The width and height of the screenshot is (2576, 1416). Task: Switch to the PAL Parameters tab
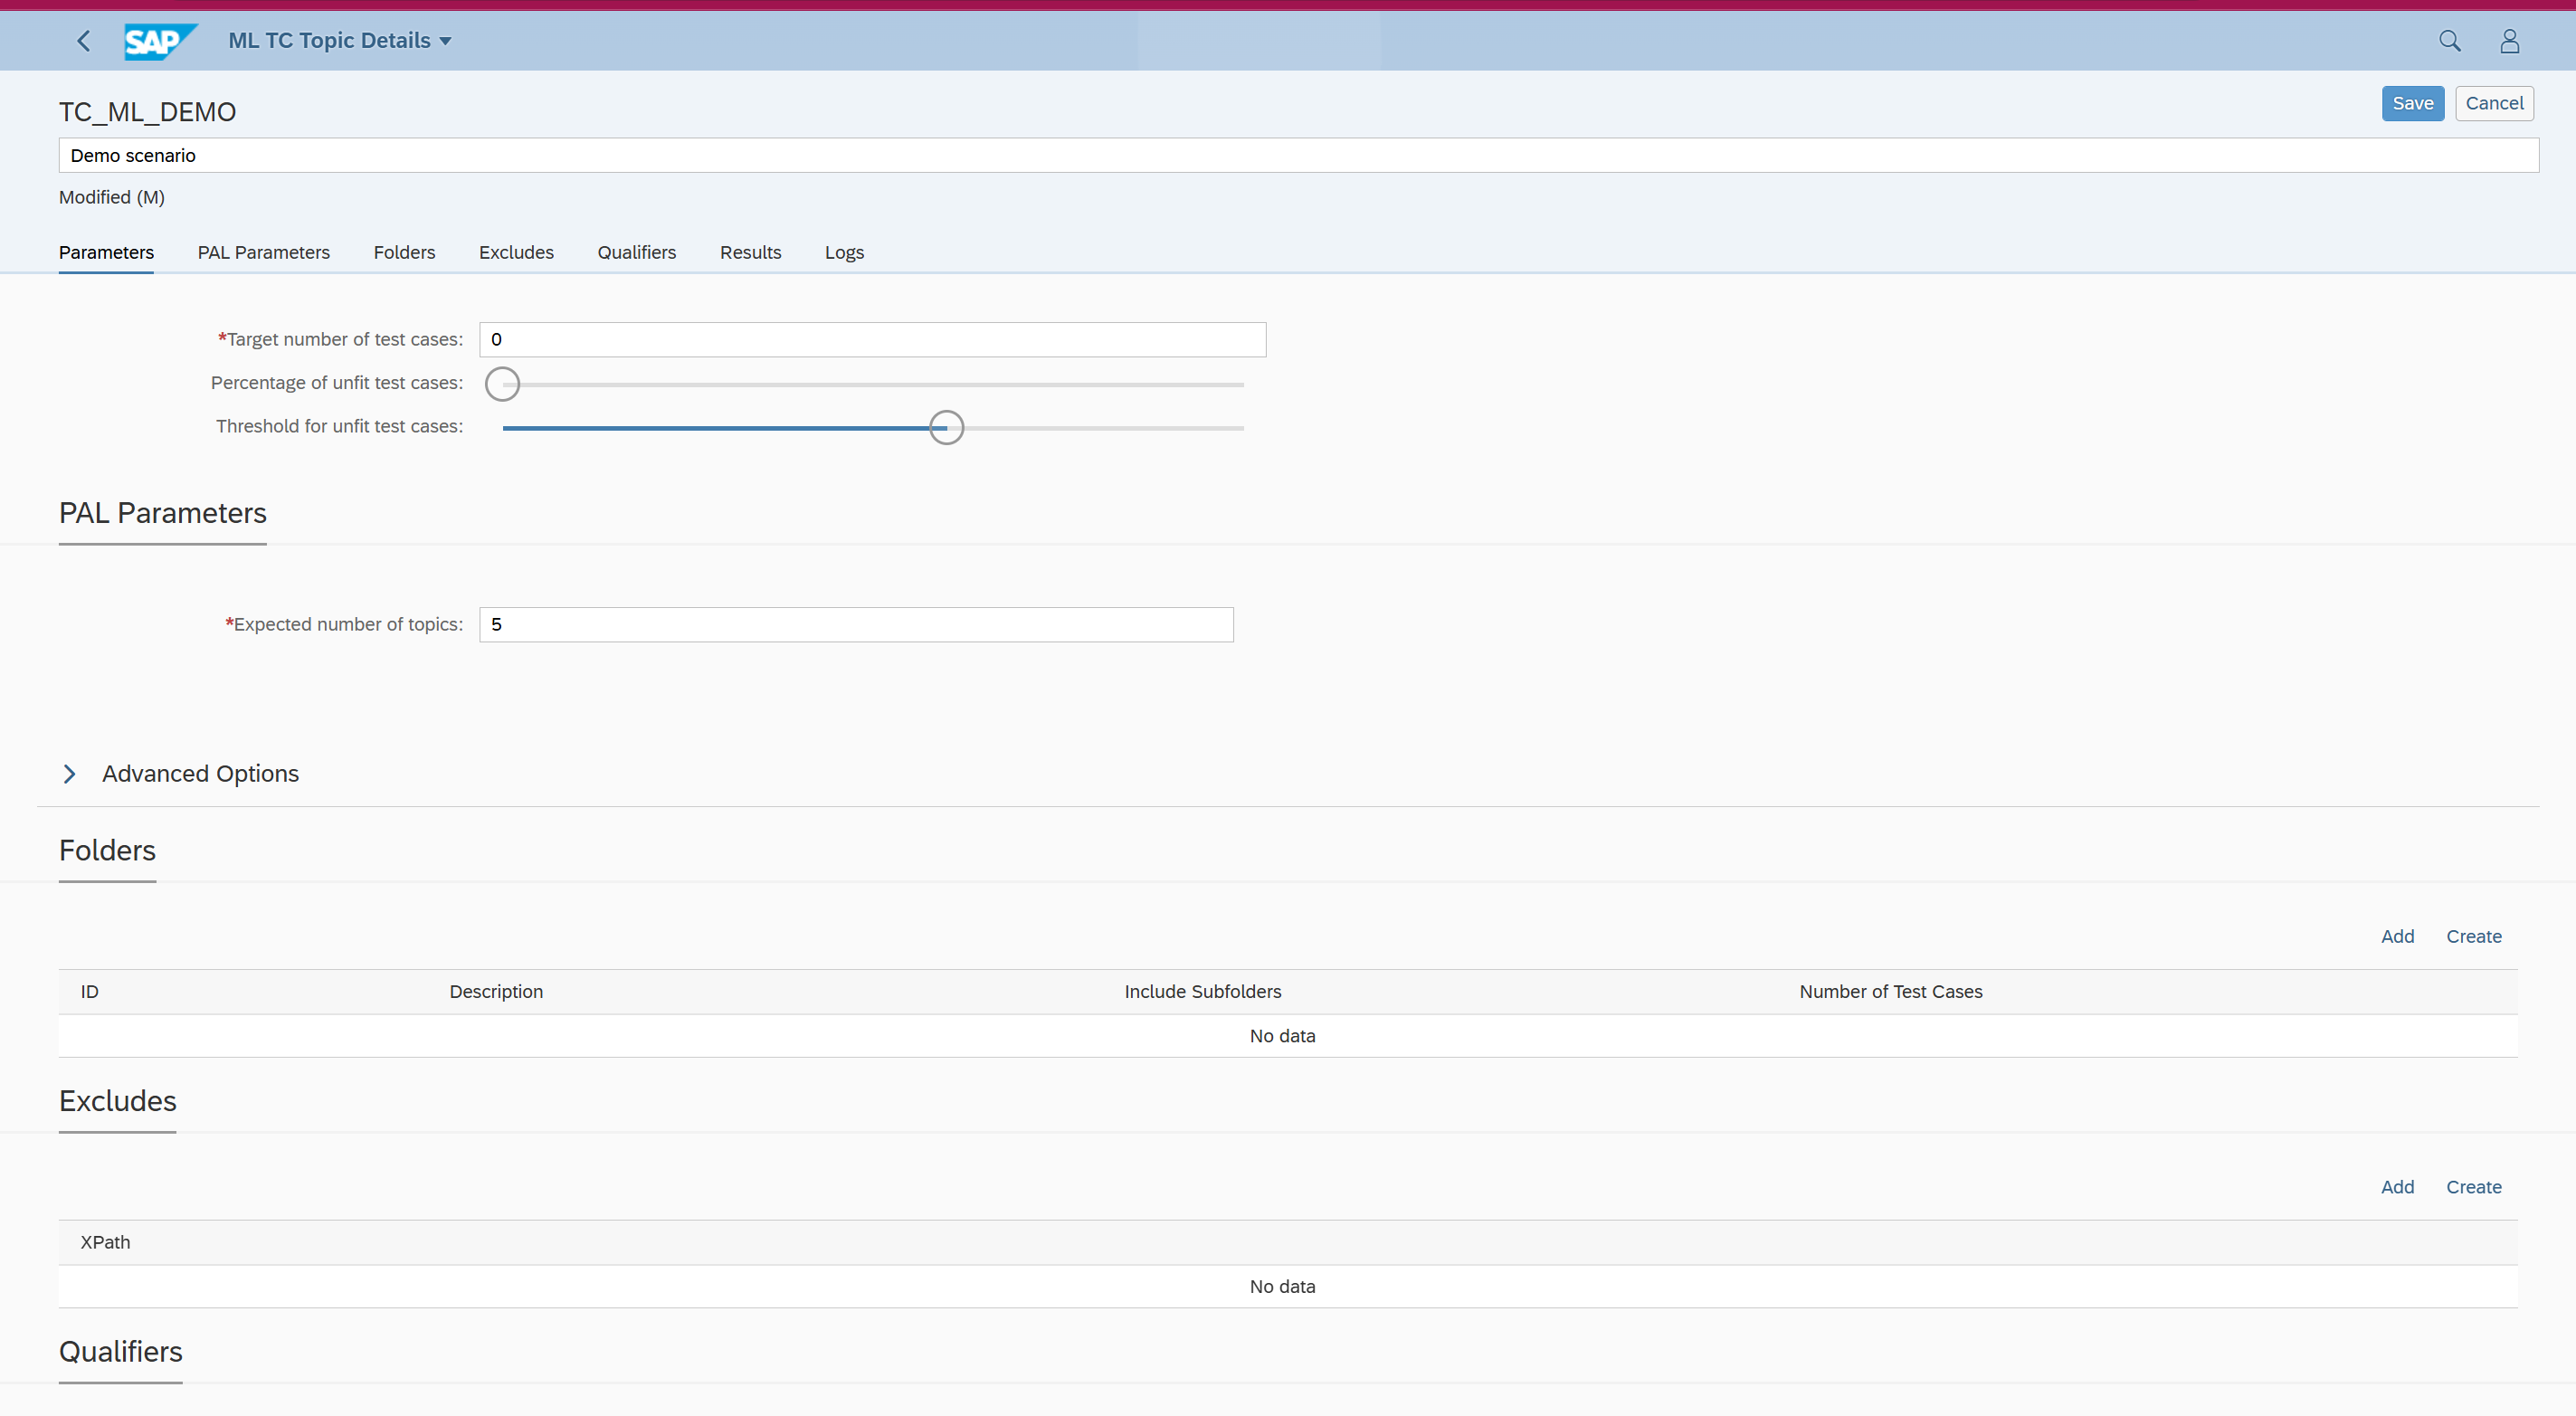click(x=263, y=252)
